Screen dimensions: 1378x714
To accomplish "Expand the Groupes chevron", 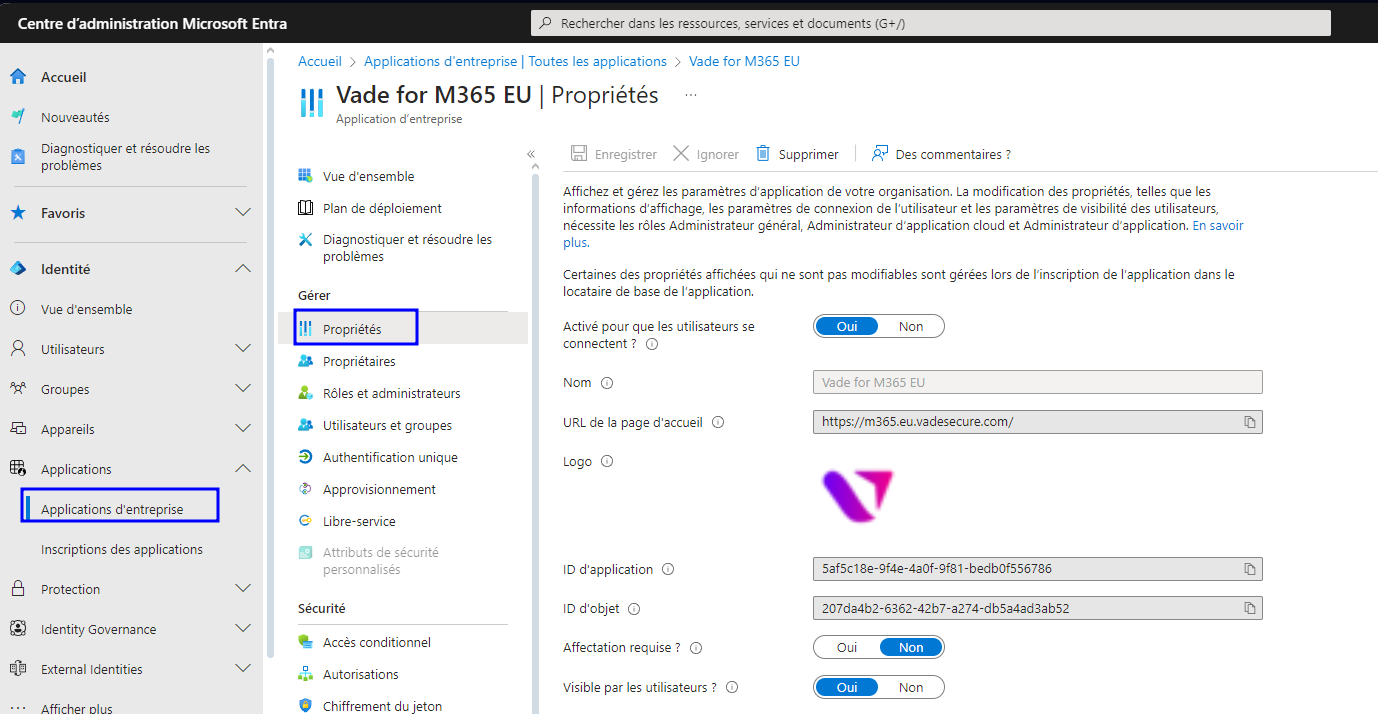I will click(242, 389).
